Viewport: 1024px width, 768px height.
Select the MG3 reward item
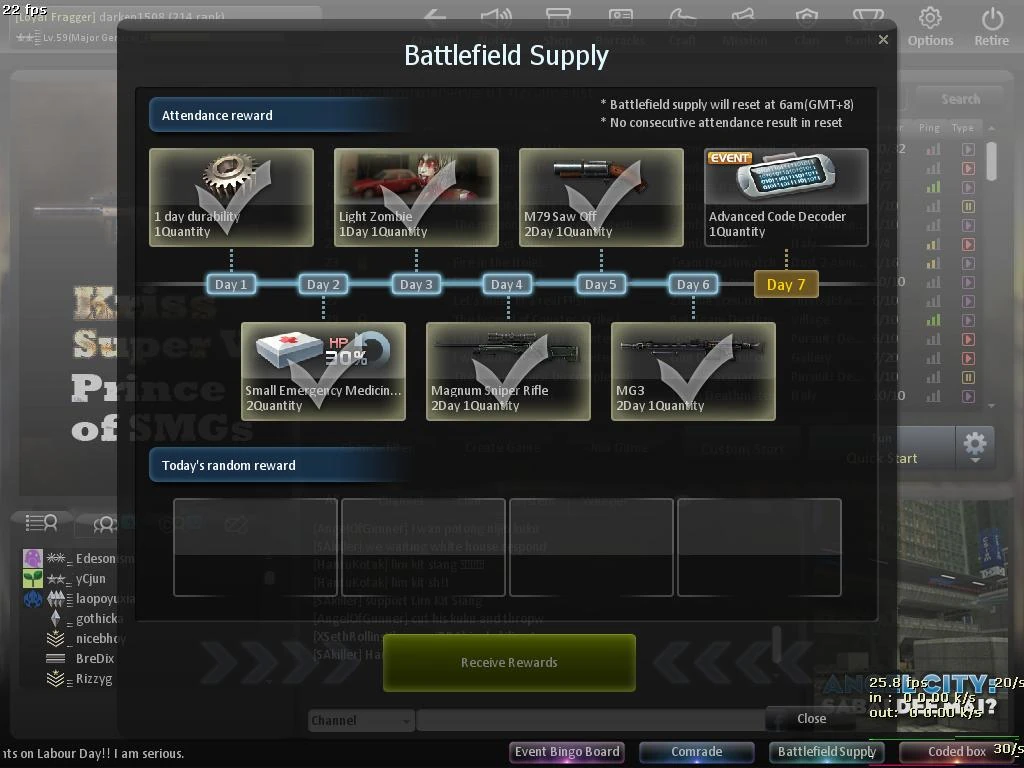(x=693, y=371)
